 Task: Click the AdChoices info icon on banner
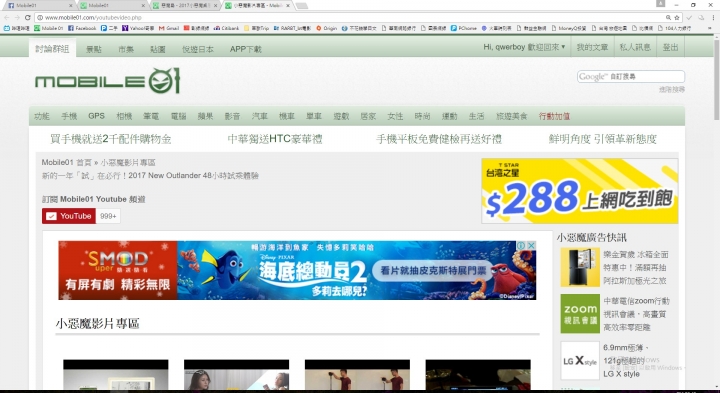point(522,246)
